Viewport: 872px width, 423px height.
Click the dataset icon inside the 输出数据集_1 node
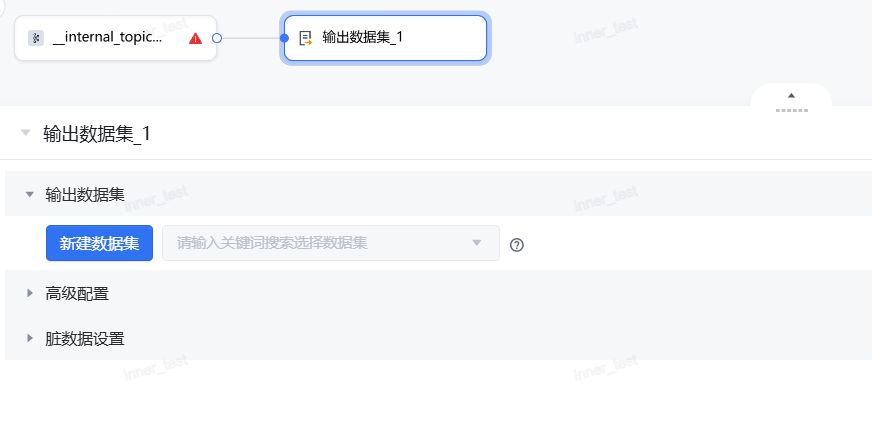[x=306, y=38]
